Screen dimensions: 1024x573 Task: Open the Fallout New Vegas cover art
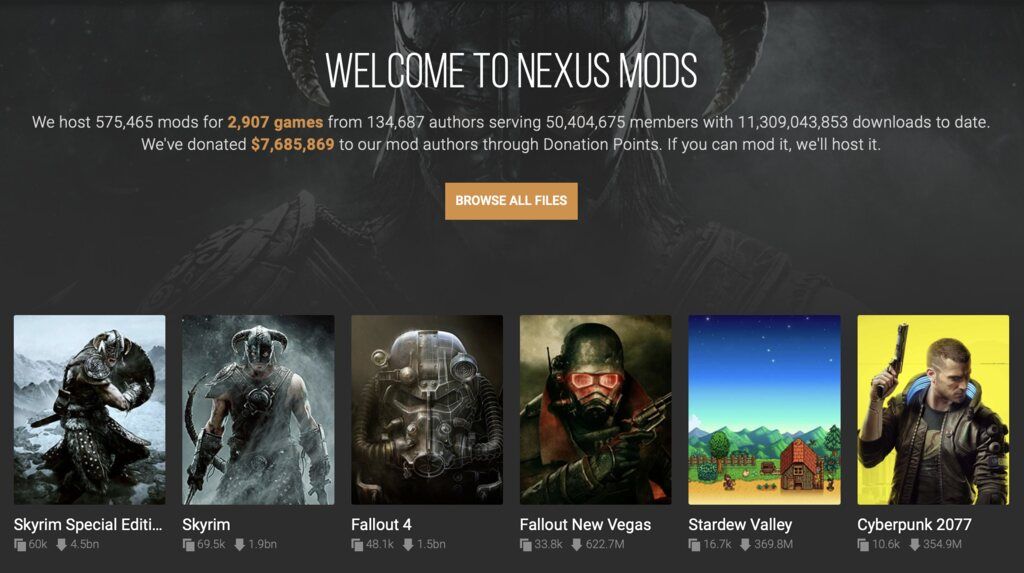pyautogui.click(x=596, y=410)
